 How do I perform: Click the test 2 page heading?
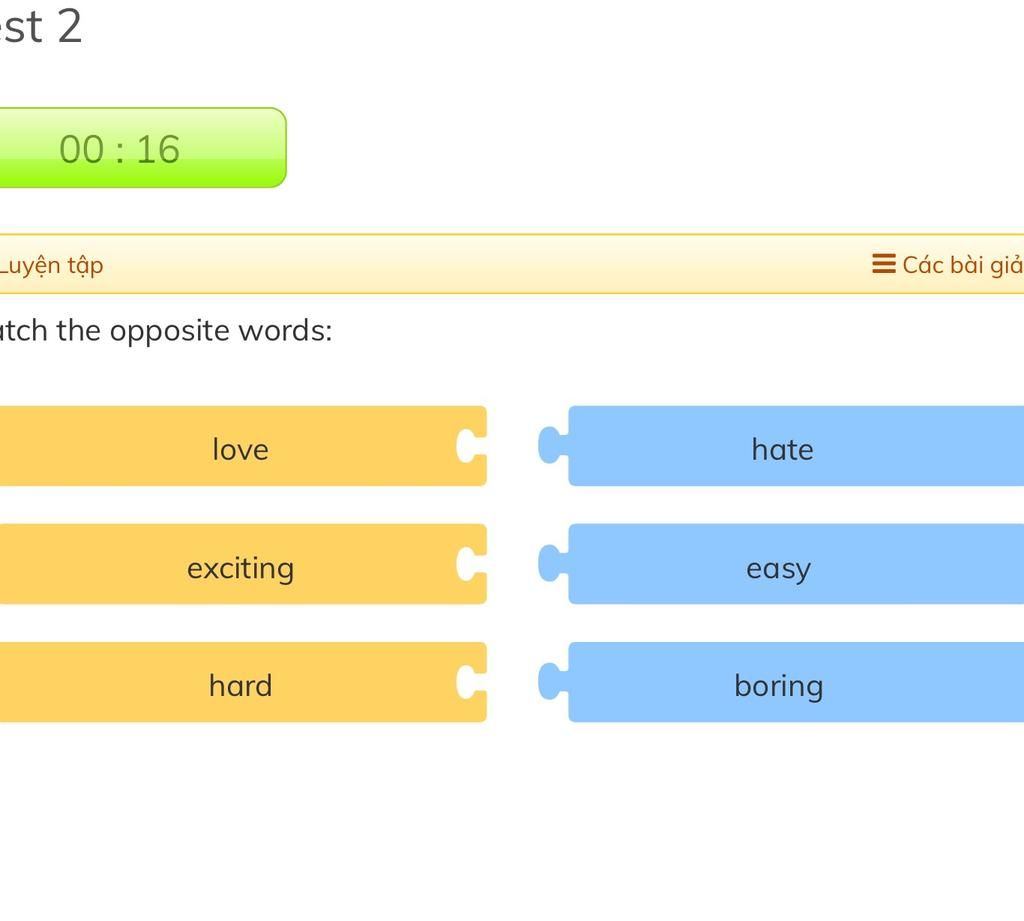(x=40, y=26)
